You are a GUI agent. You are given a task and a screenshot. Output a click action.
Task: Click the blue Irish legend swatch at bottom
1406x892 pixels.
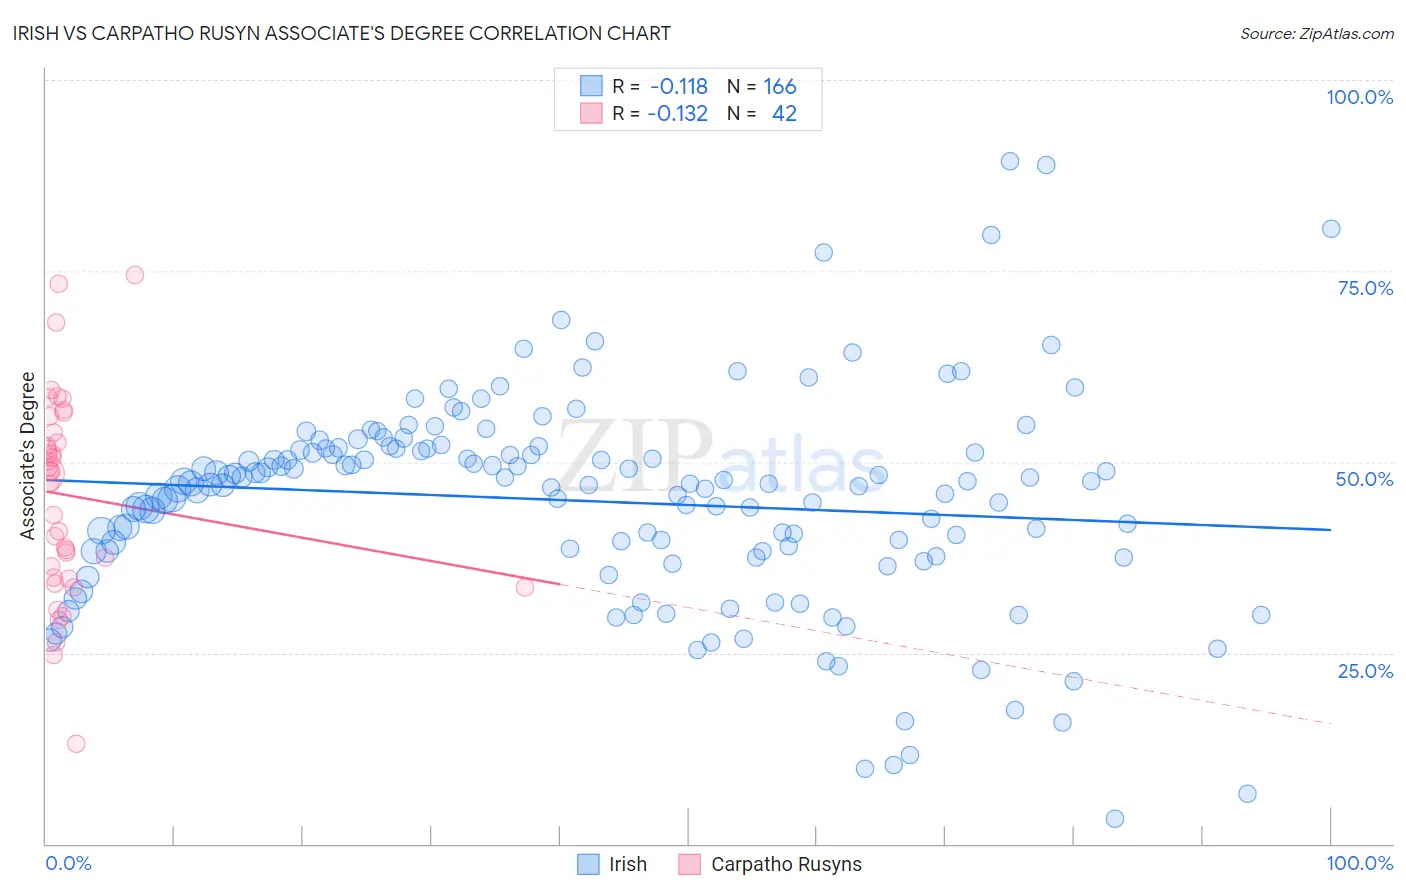pyautogui.click(x=588, y=864)
